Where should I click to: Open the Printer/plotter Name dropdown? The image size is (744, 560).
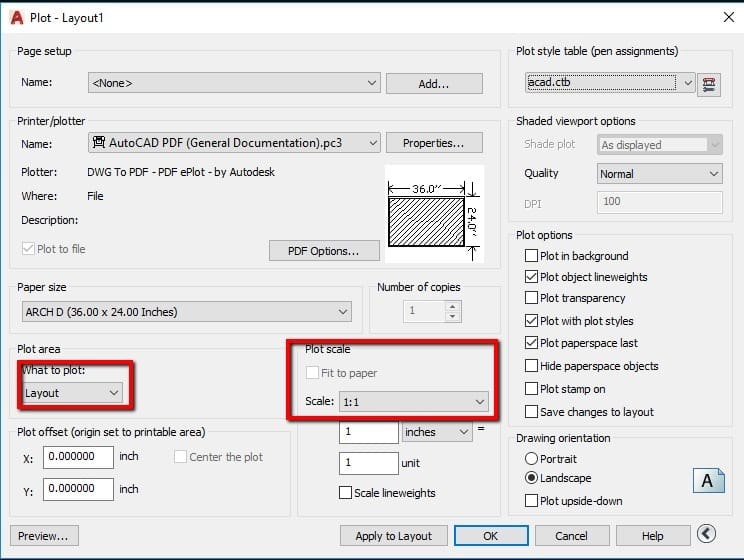point(234,143)
